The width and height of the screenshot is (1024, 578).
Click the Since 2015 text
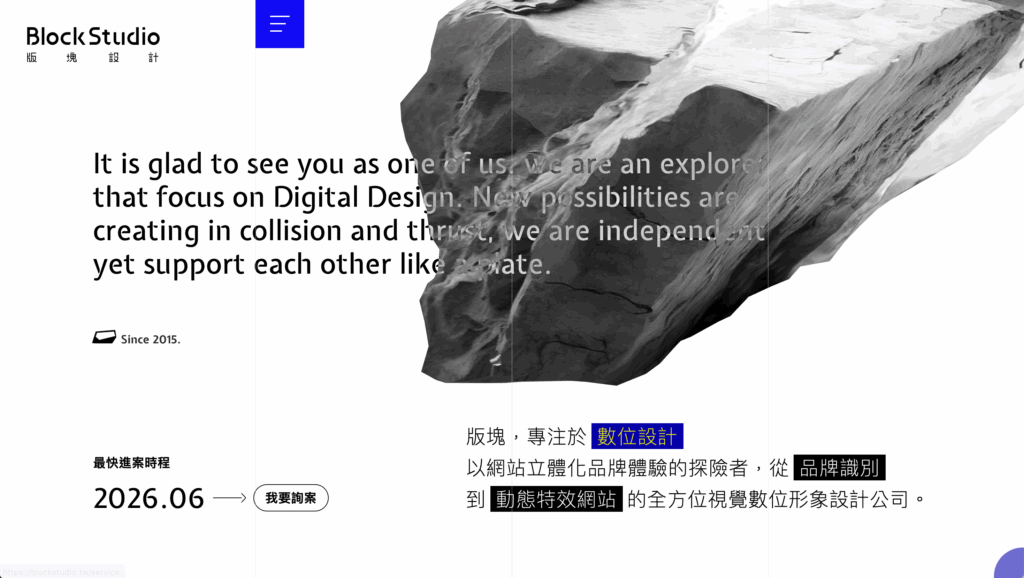150,339
